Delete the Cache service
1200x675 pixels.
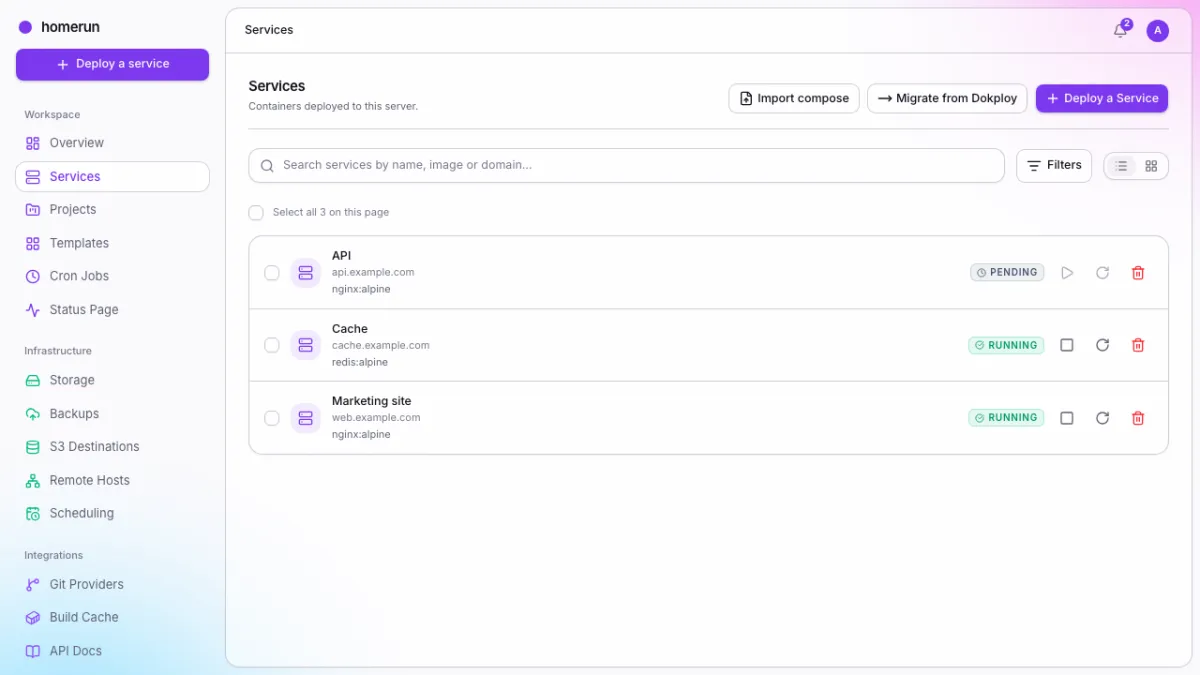(x=1137, y=345)
